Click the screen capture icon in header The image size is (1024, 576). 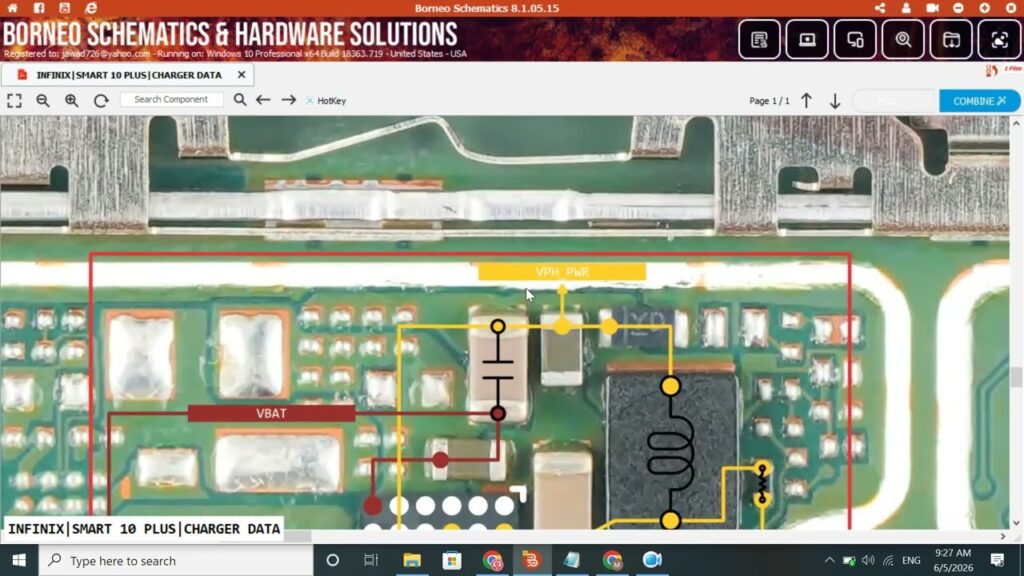tap(999, 40)
